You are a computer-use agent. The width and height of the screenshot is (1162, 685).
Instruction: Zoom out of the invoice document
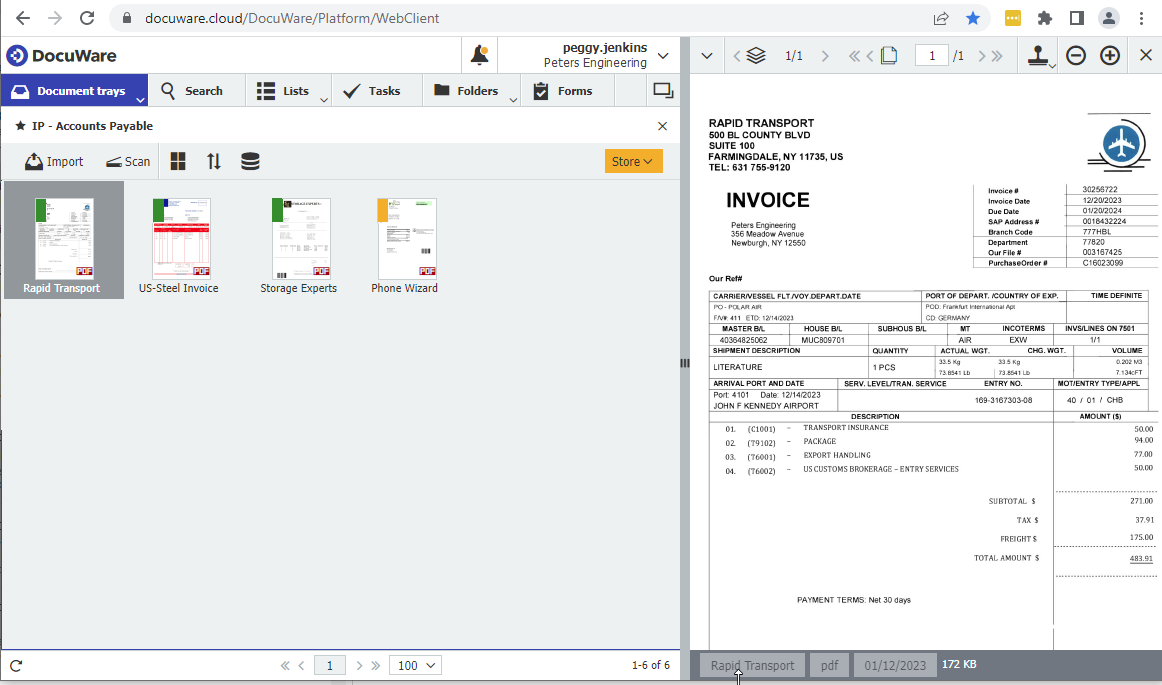tap(1076, 56)
